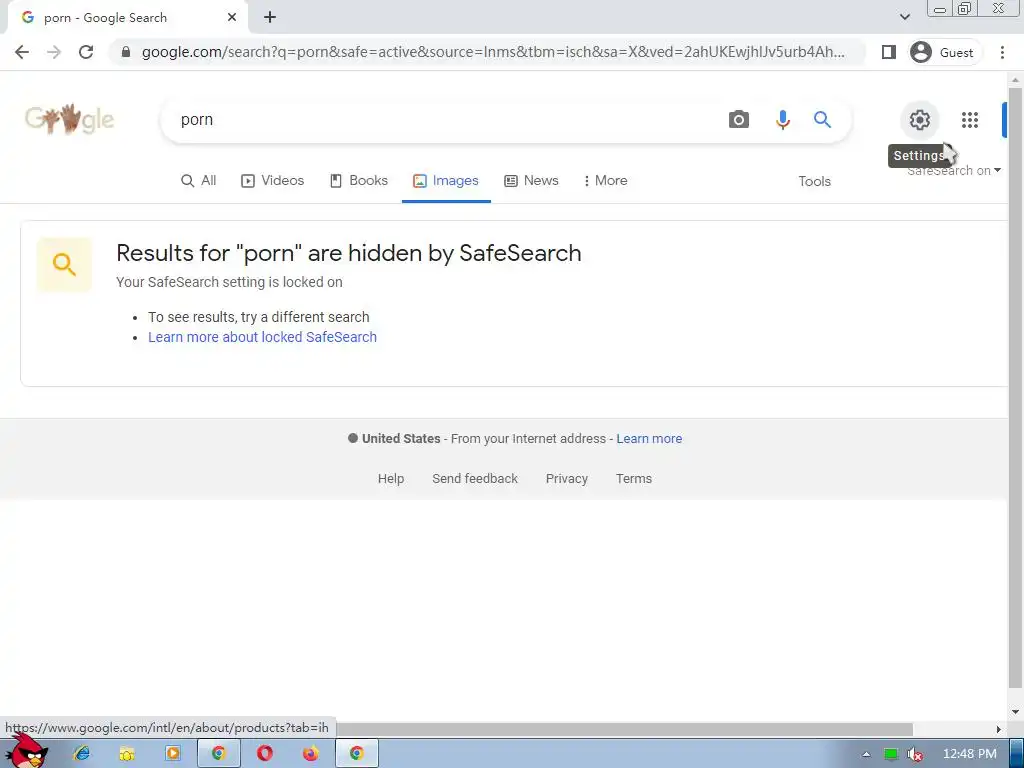Switch to the Books tab
Viewport: 1024px width, 768px height.
coord(359,181)
